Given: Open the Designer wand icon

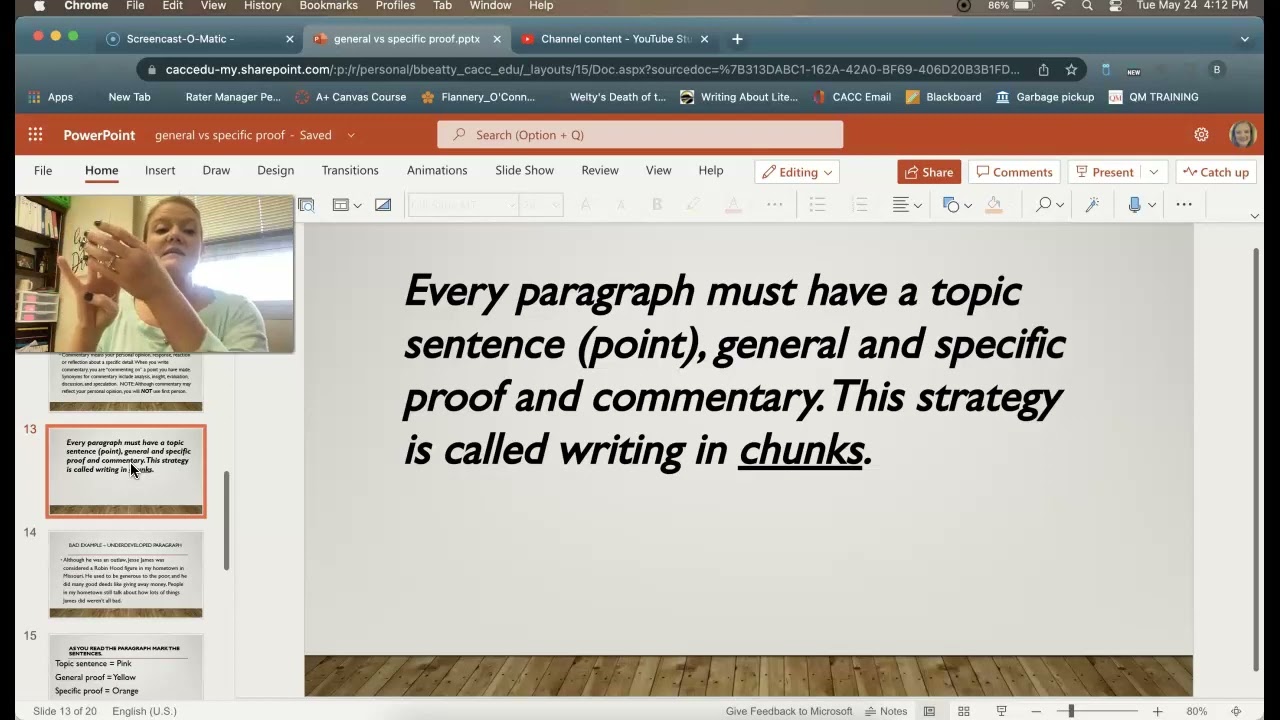Looking at the screenshot, I should (1092, 204).
